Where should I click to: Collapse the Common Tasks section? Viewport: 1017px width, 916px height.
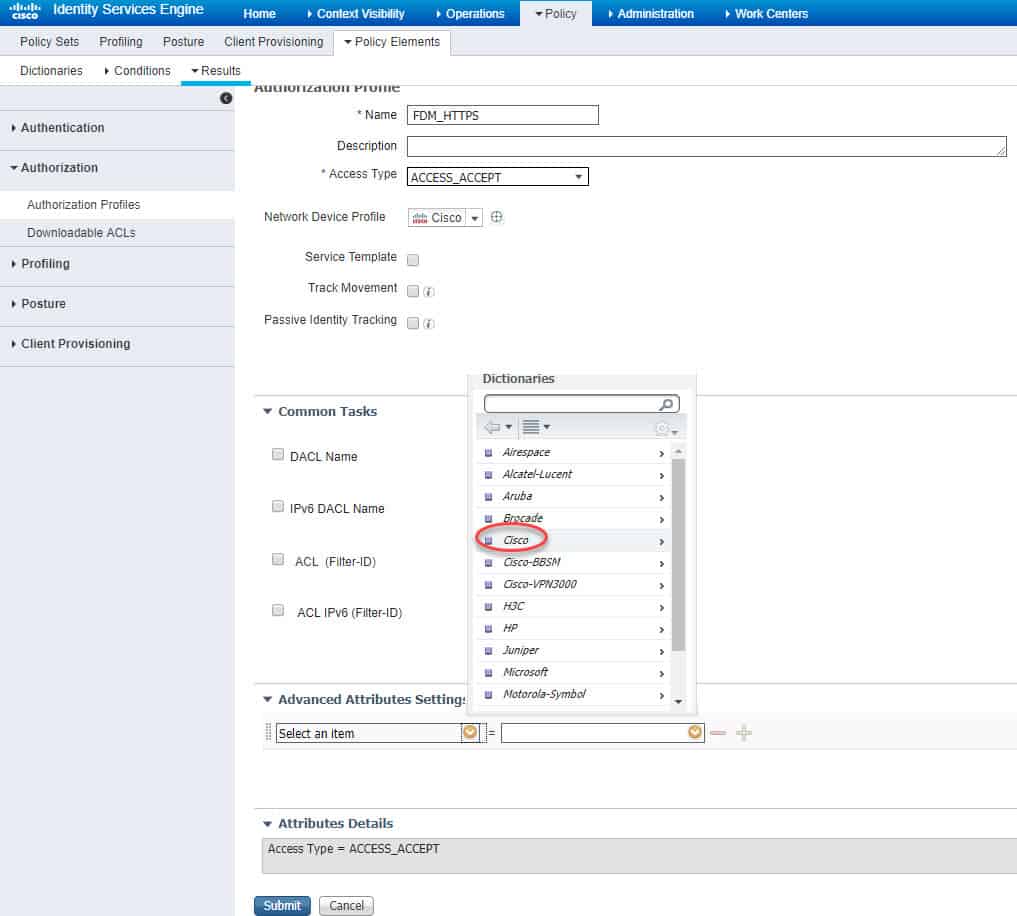pos(267,411)
